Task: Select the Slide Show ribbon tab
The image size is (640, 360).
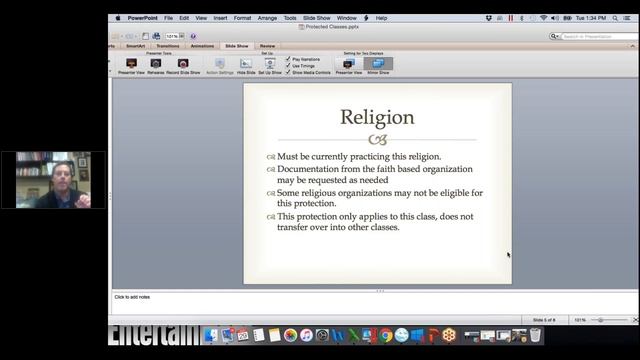Action: coord(237,46)
